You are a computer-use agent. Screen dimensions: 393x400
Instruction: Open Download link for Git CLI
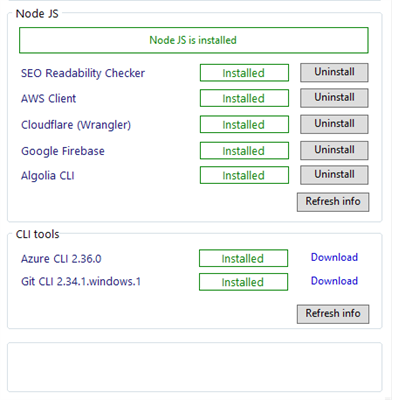point(334,281)
